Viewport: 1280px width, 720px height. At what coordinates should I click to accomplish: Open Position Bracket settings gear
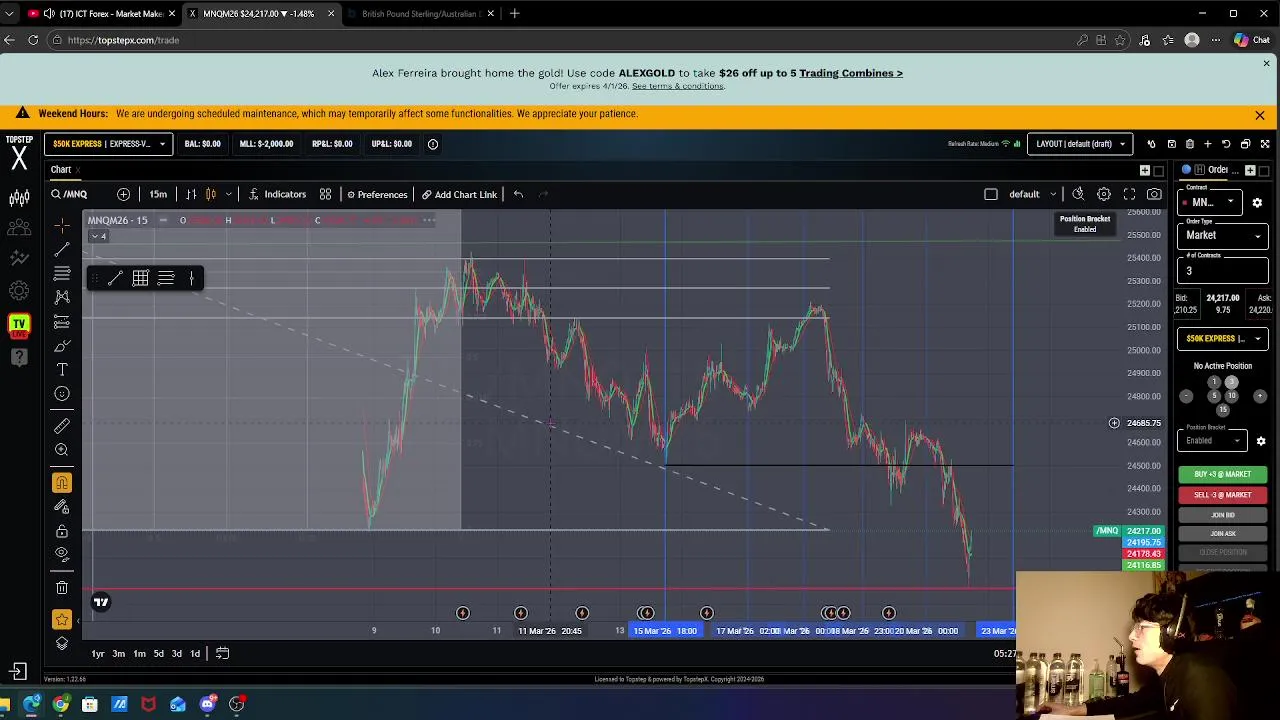(1261, 441)
